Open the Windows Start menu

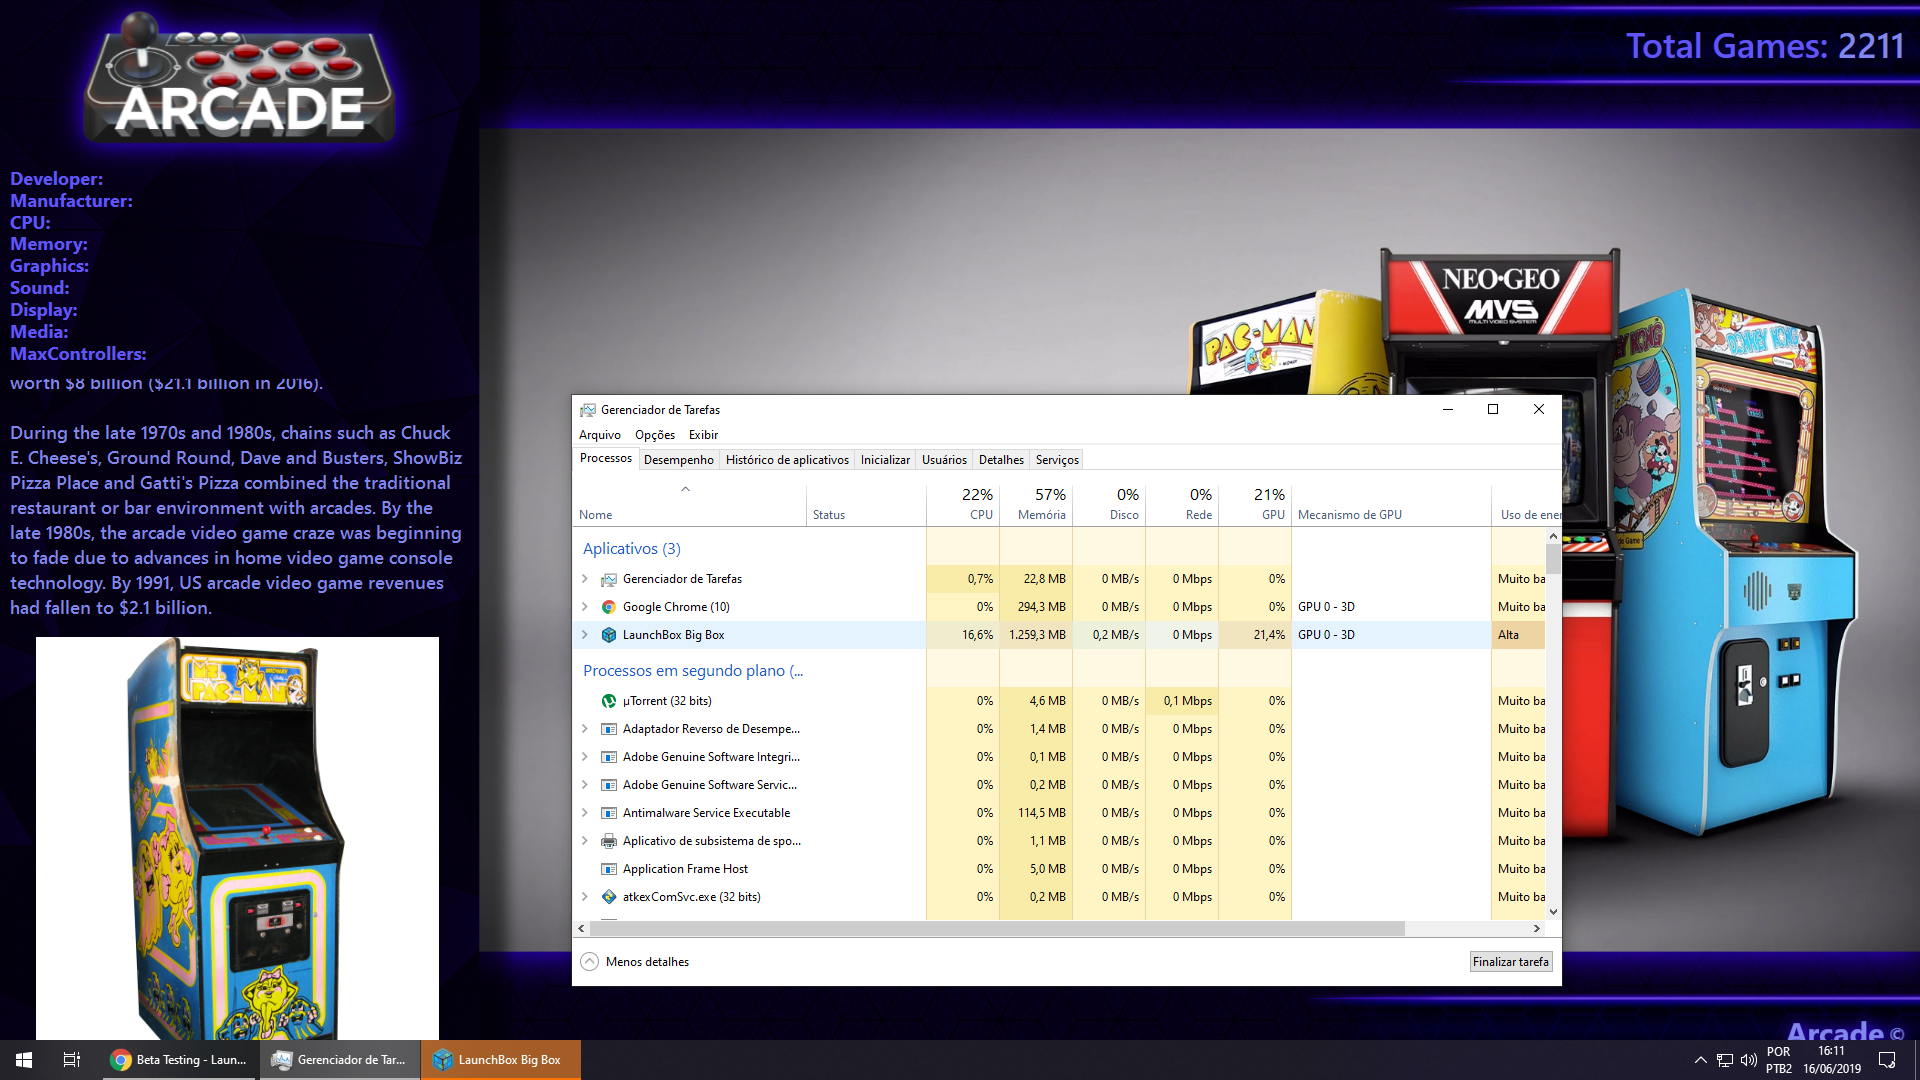click(x=24, y=1060)
